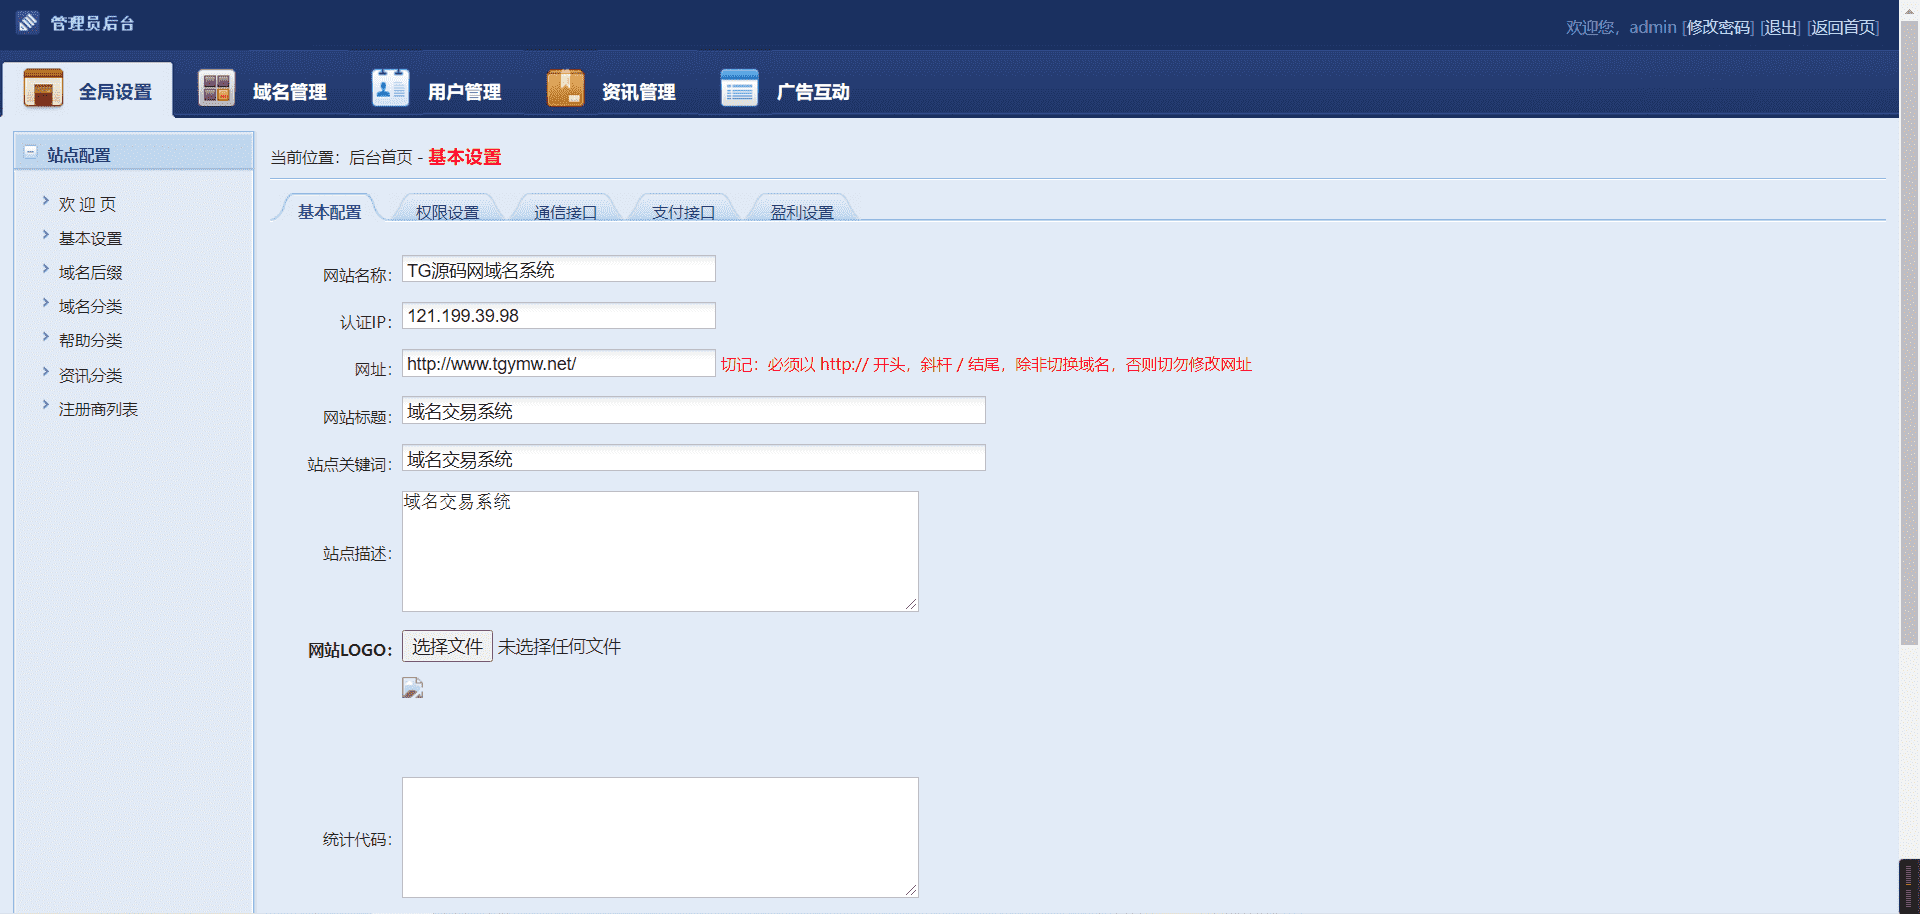
Task: Open the 用户管理 contact icon
Action: click(390, 89)
